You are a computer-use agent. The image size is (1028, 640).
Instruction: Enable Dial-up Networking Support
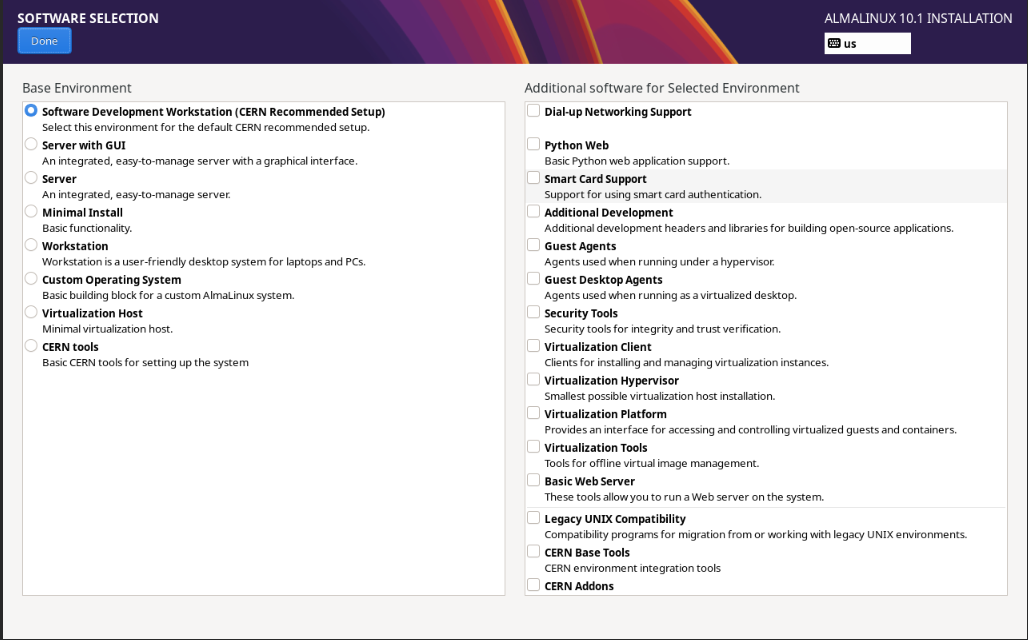[533, 111]
